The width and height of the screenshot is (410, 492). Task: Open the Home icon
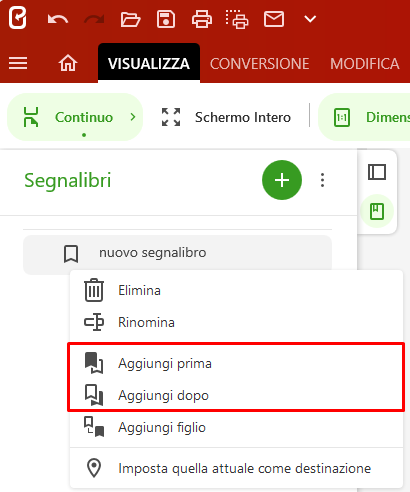[x=68, y=63]
